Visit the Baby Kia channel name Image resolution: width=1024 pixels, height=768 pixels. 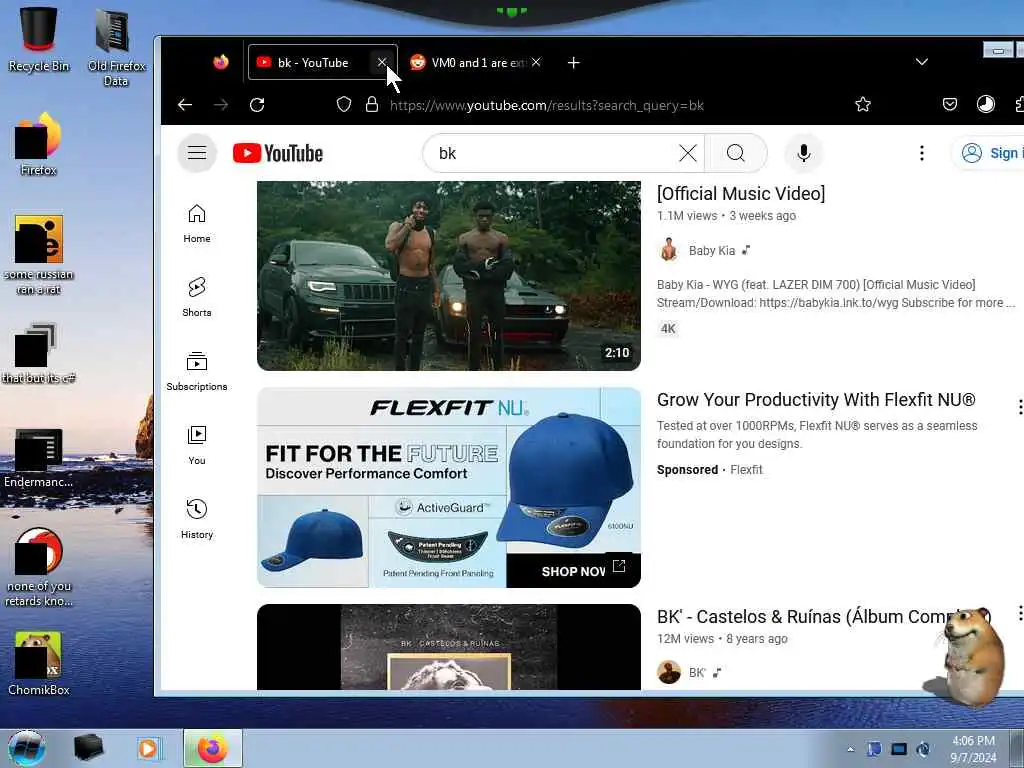pyautogui.click(x=712, y=251)
